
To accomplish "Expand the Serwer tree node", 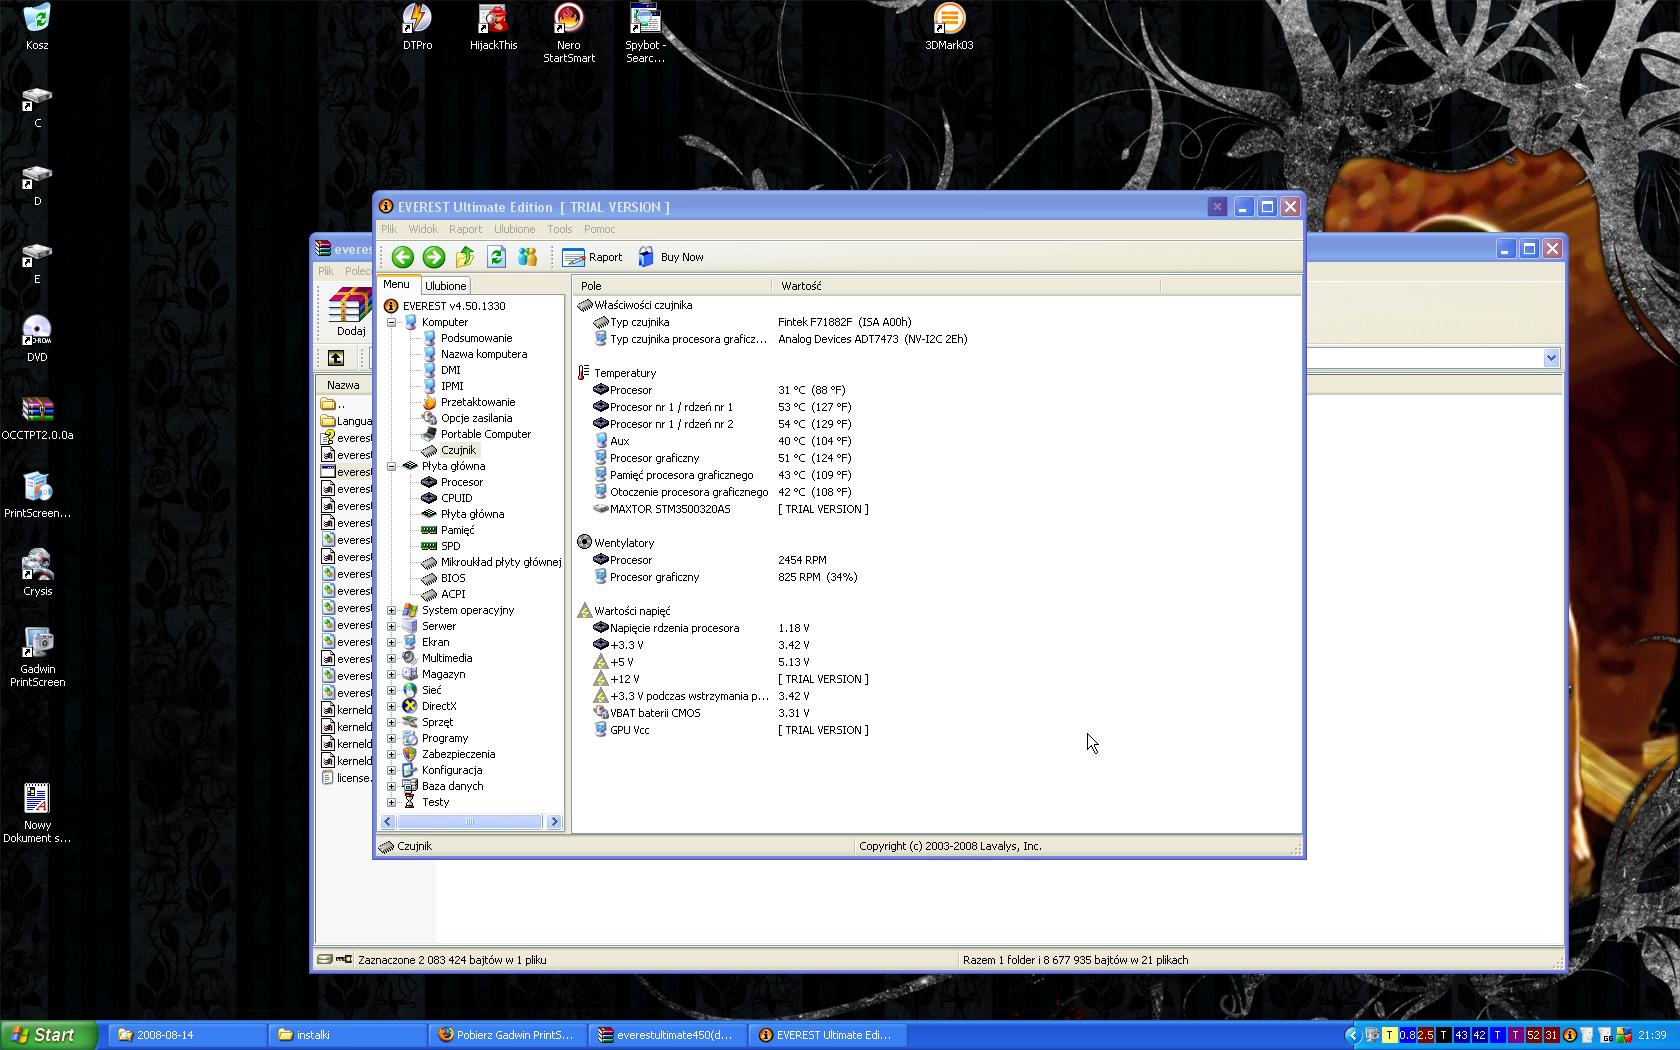I will click(x=391, y=626).
